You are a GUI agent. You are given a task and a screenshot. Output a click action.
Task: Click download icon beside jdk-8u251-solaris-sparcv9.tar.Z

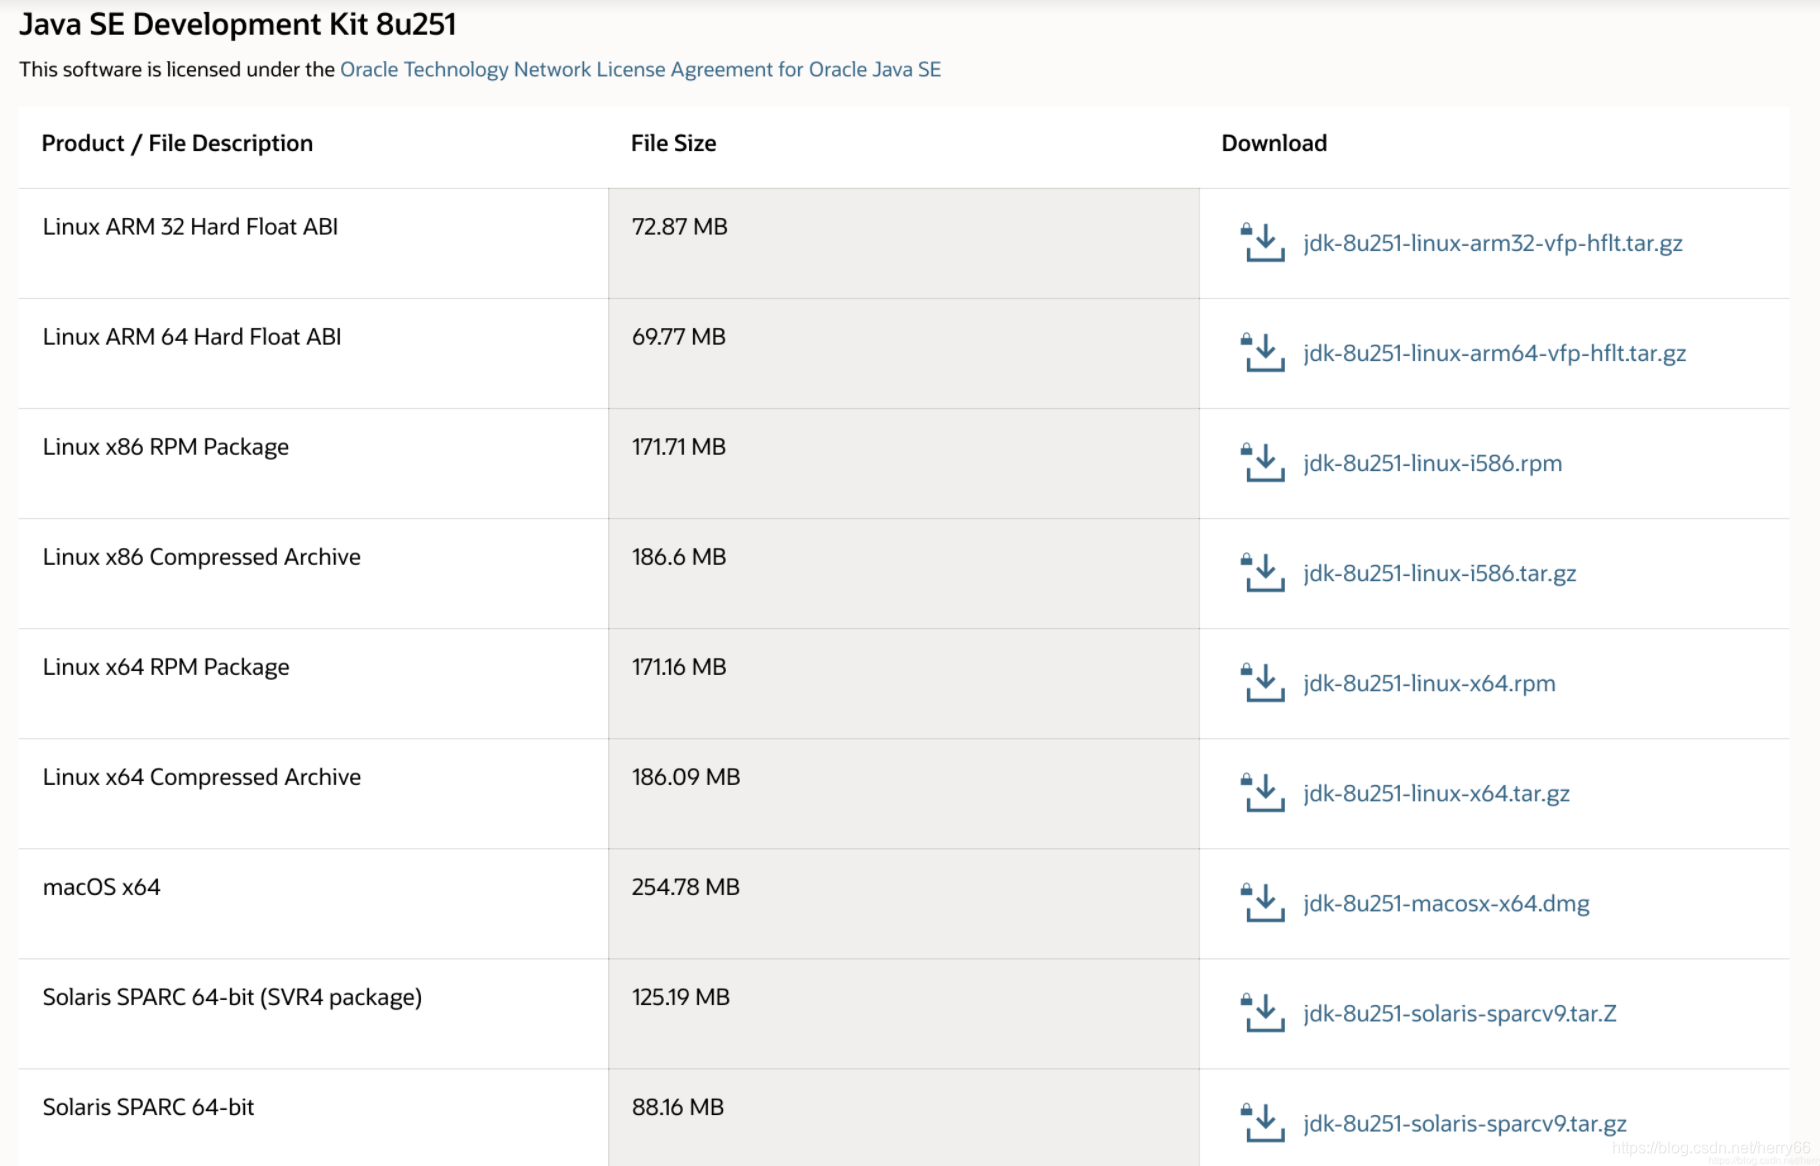point(1262,1013)
